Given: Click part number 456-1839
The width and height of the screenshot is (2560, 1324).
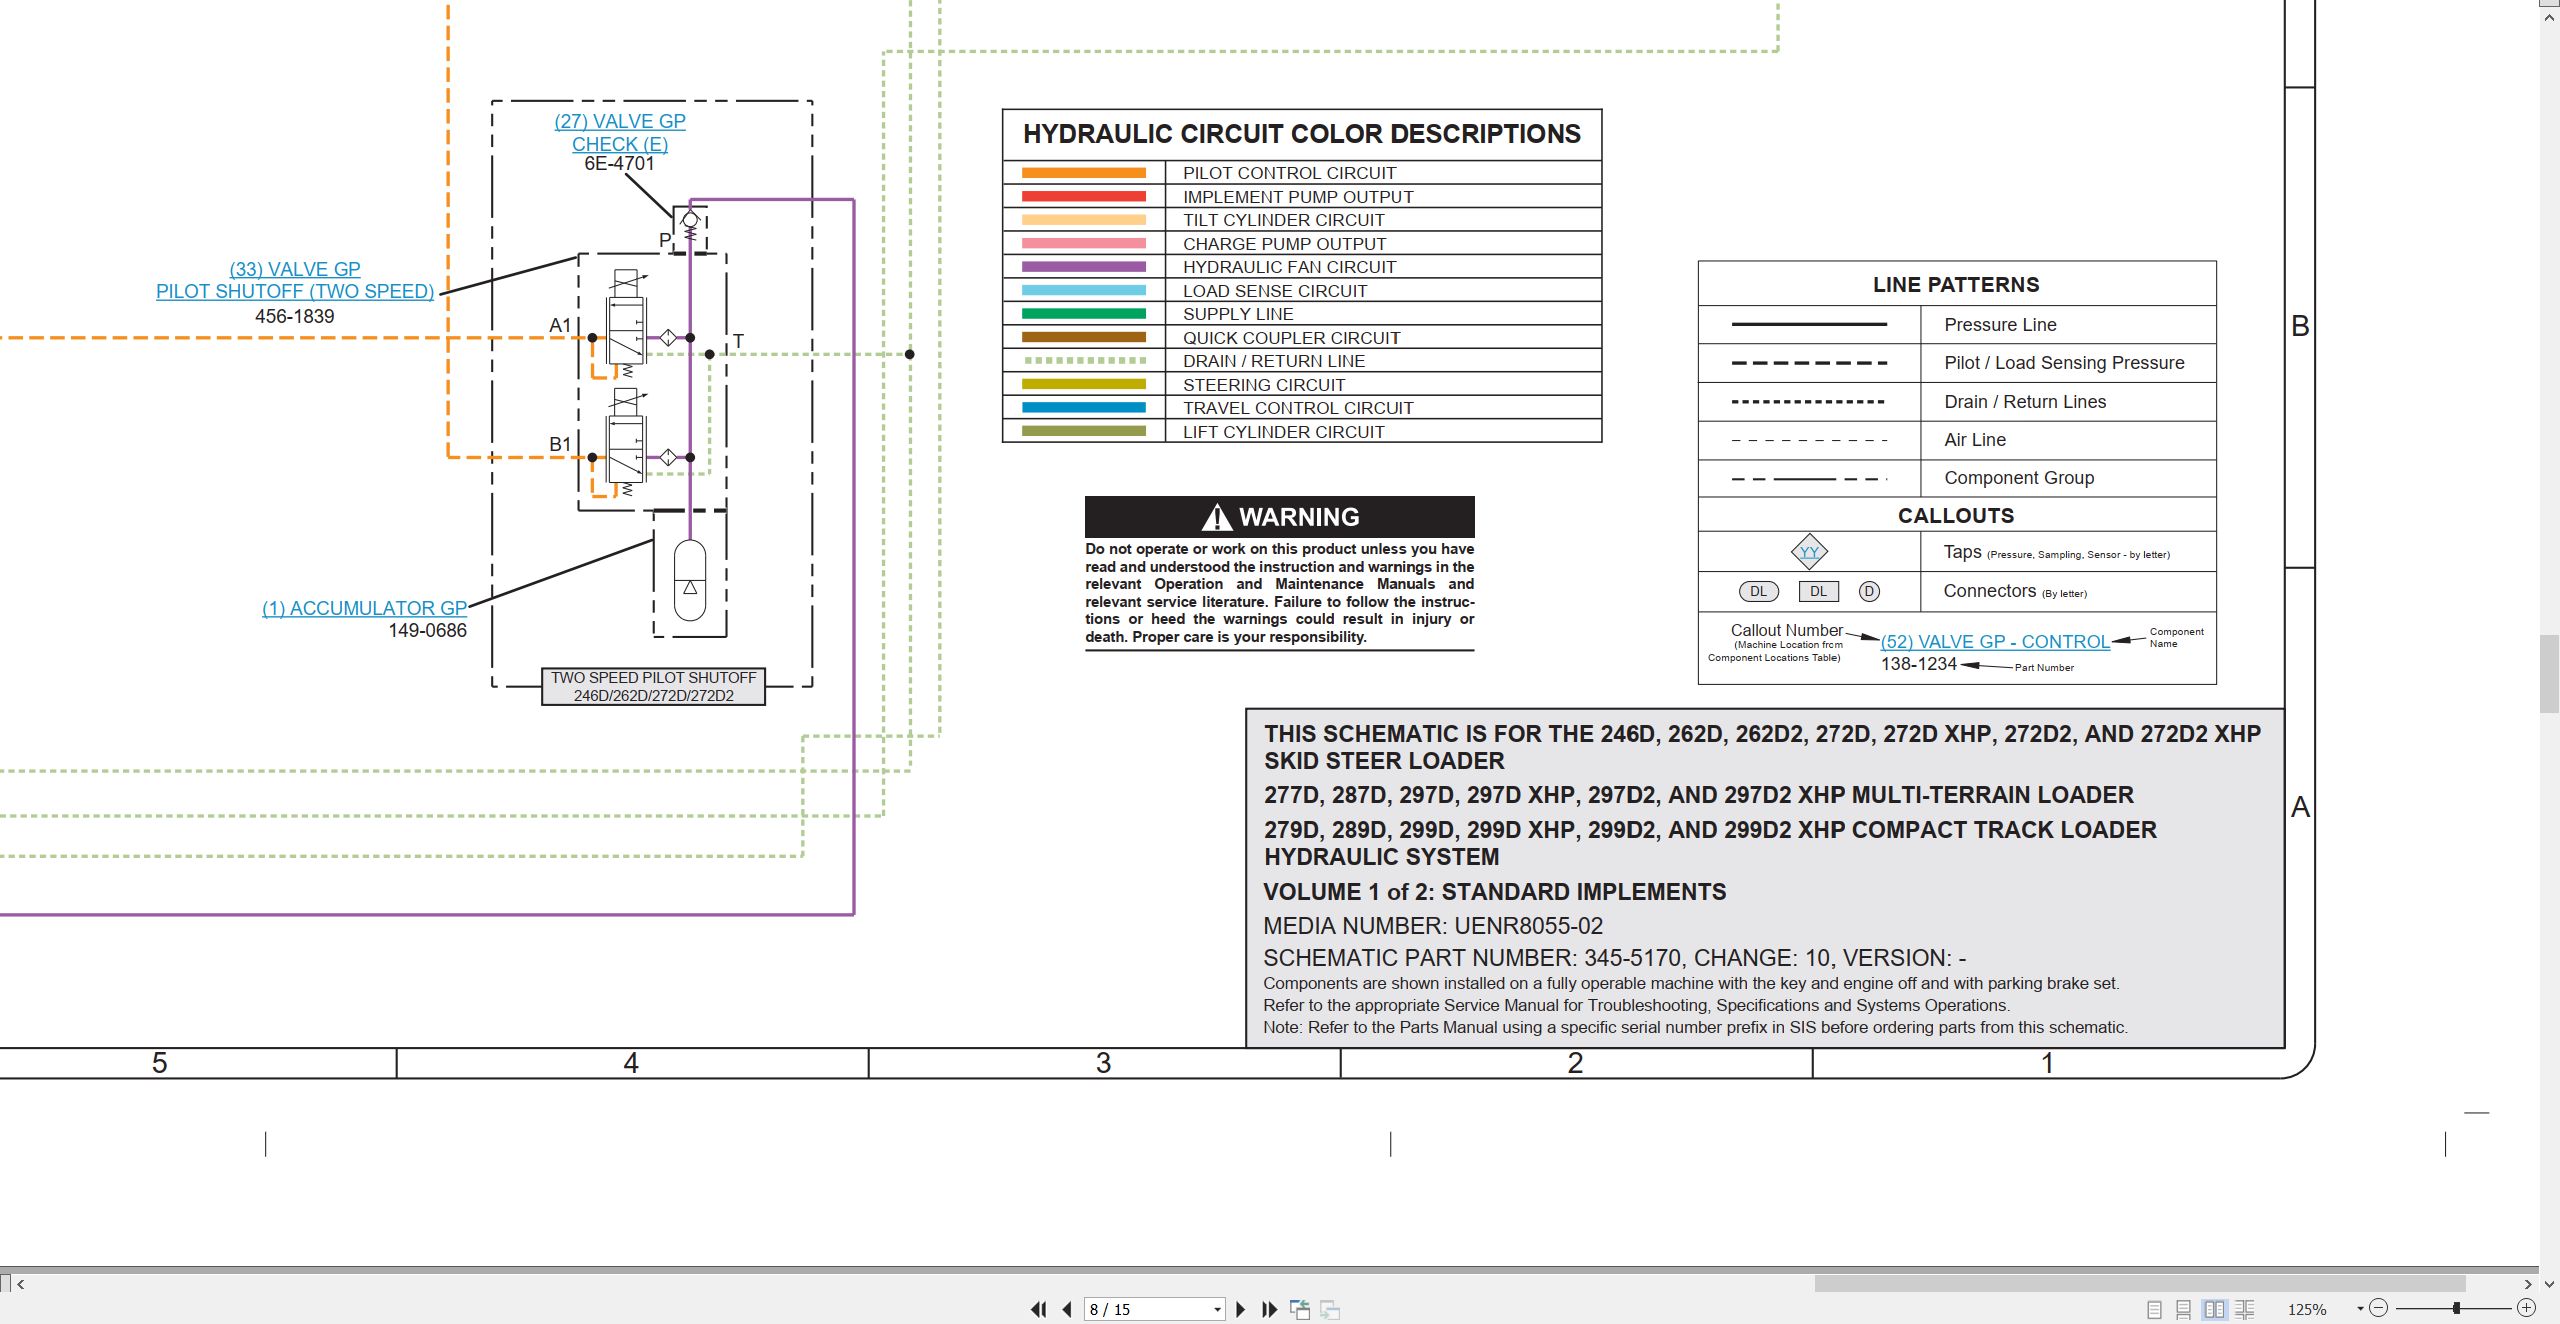Looking at the screenshot, I should point(294,316).
